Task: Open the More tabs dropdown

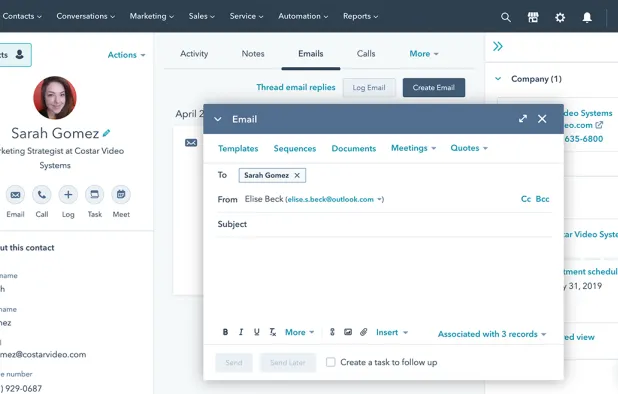Action: pos(424,54)
